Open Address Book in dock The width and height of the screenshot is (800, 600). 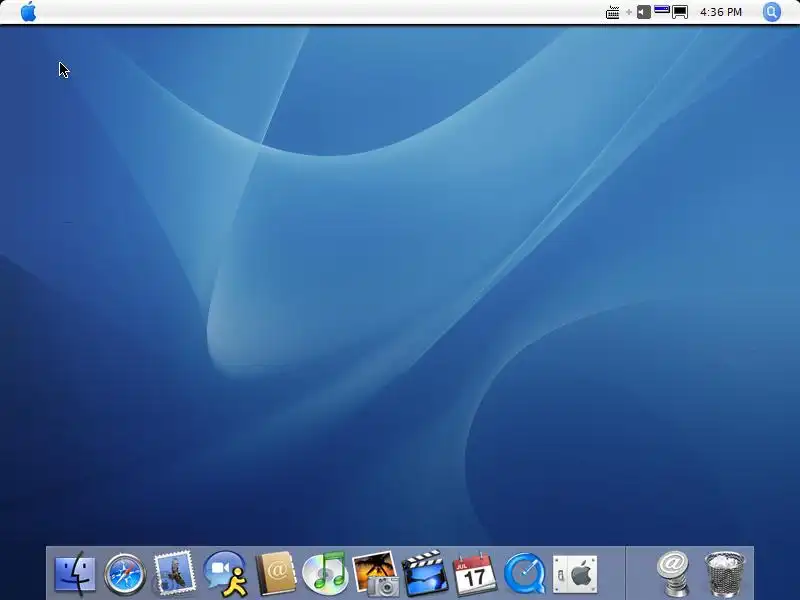coord(276,573)
